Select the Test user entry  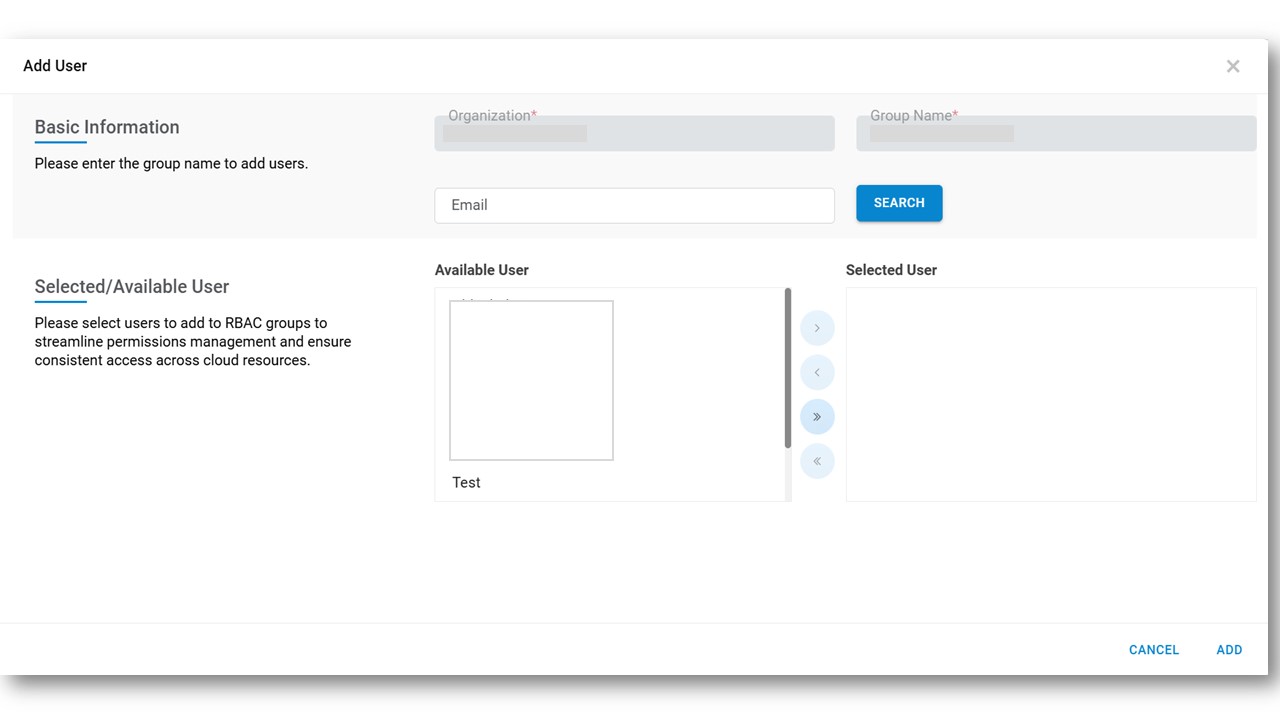(x=467, y=482)
